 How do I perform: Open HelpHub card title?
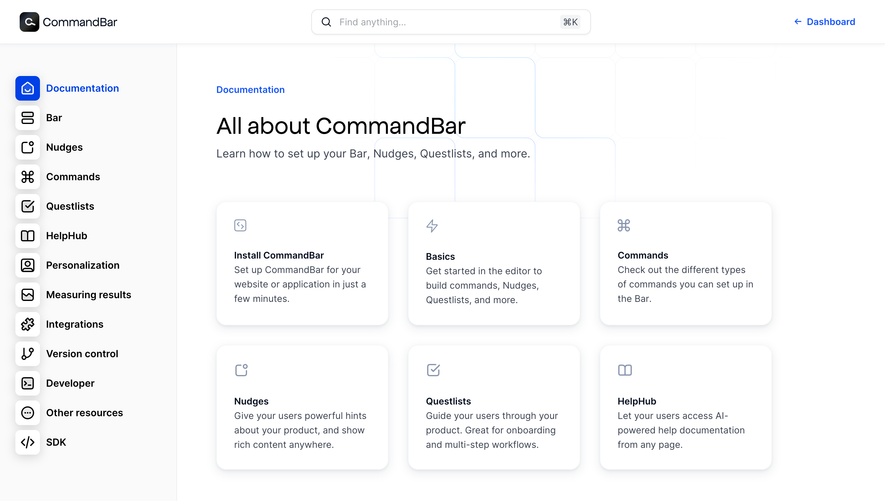click(x=637, y=401)
